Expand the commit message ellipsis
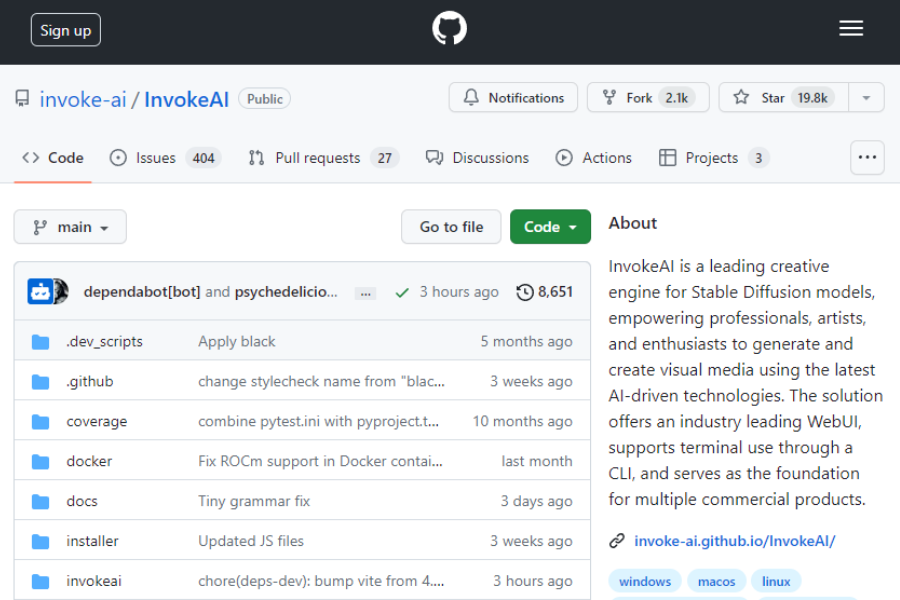Image resolution: width=900 pixels, height=600 pixels. tap(365, 293)
